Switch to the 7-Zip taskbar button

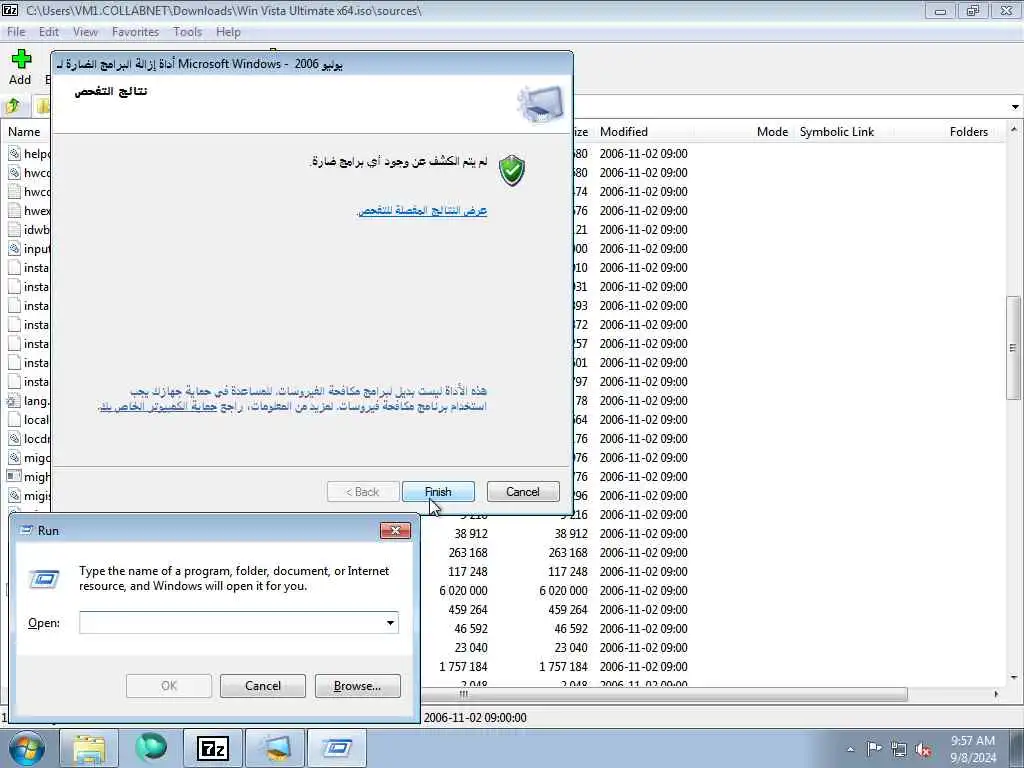point(213,748)
